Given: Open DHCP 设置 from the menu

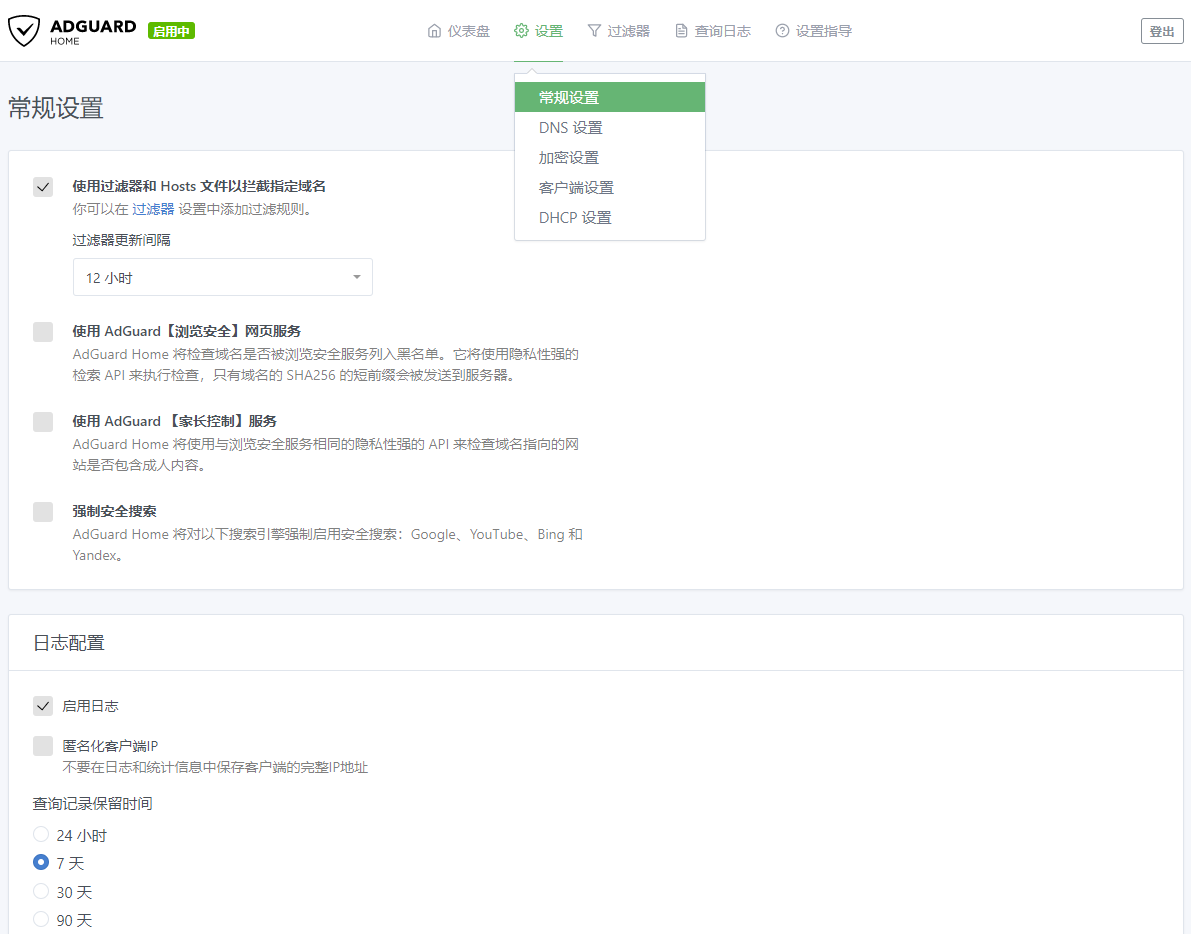Looking at the screenshot, I should (573, 217).
